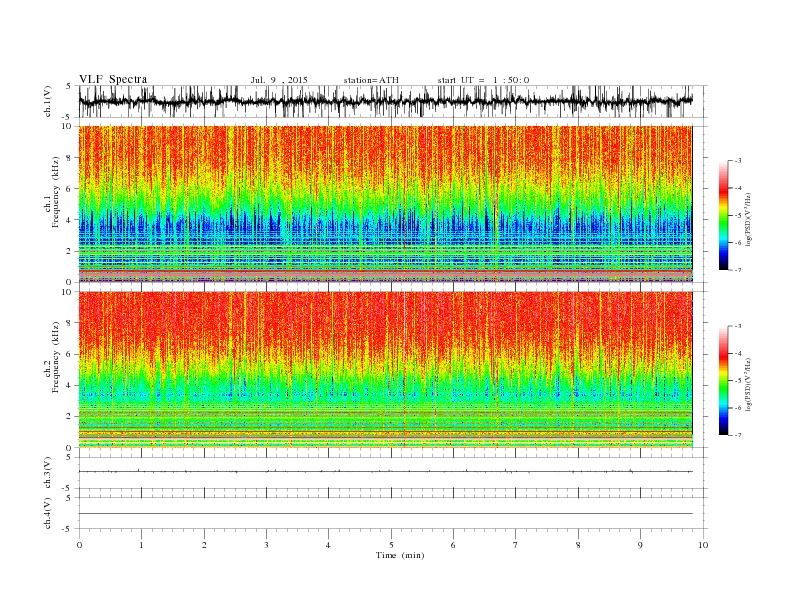Click the "station=ATH" header label
The width and height of the screenshot is (792, 612).
tap(371, 80)
